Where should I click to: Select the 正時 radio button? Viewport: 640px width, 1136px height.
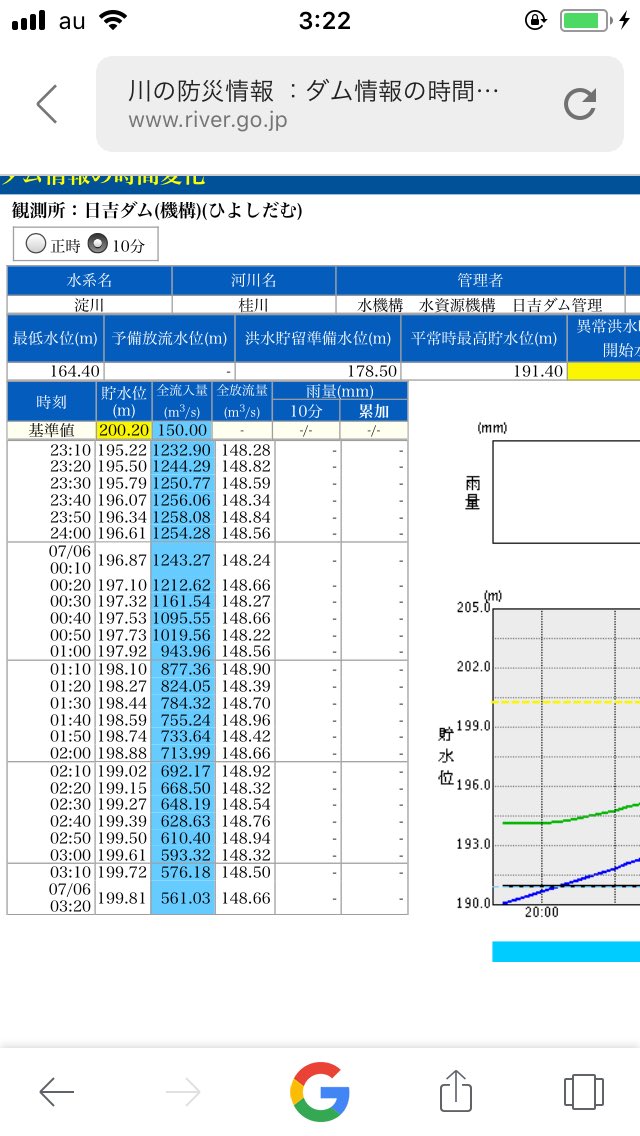click(36, 244)
